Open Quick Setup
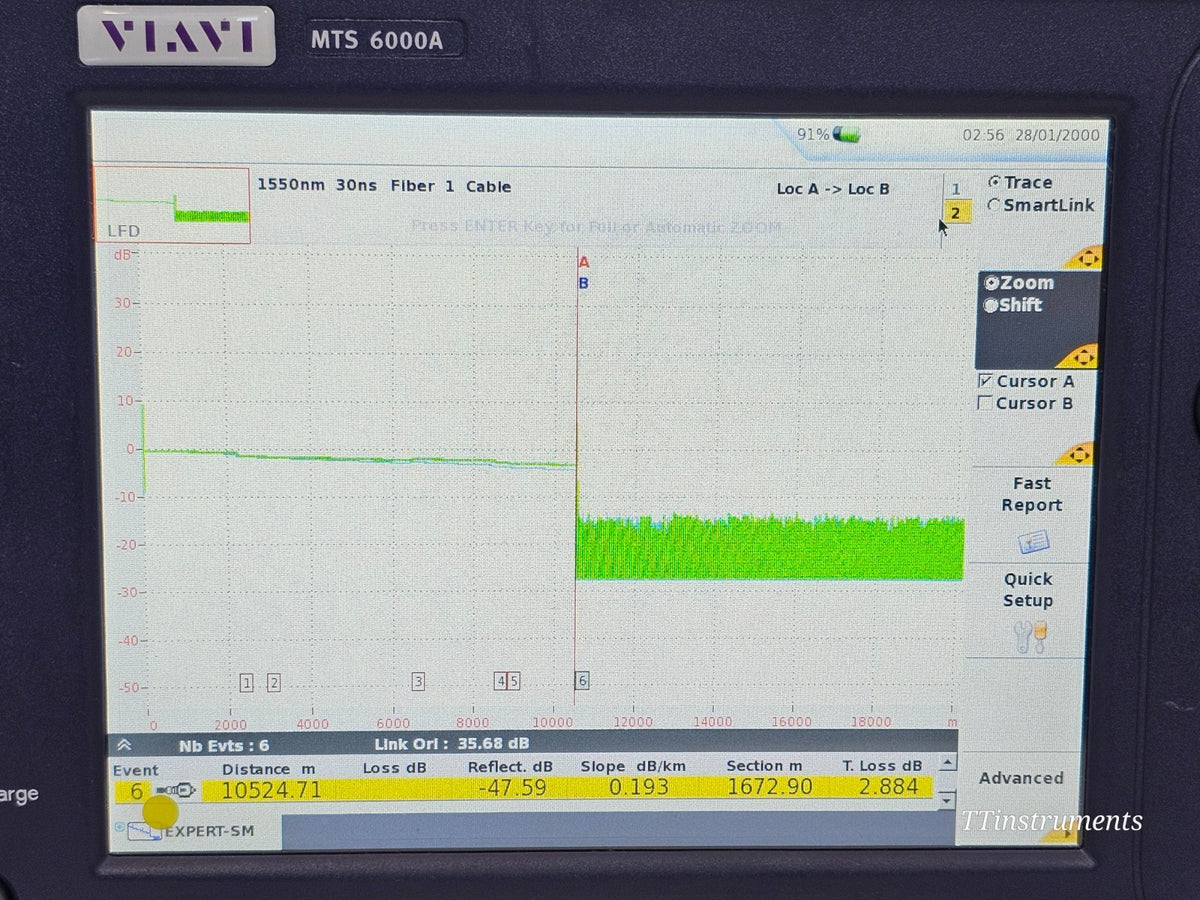 [x=1028, y=590]
